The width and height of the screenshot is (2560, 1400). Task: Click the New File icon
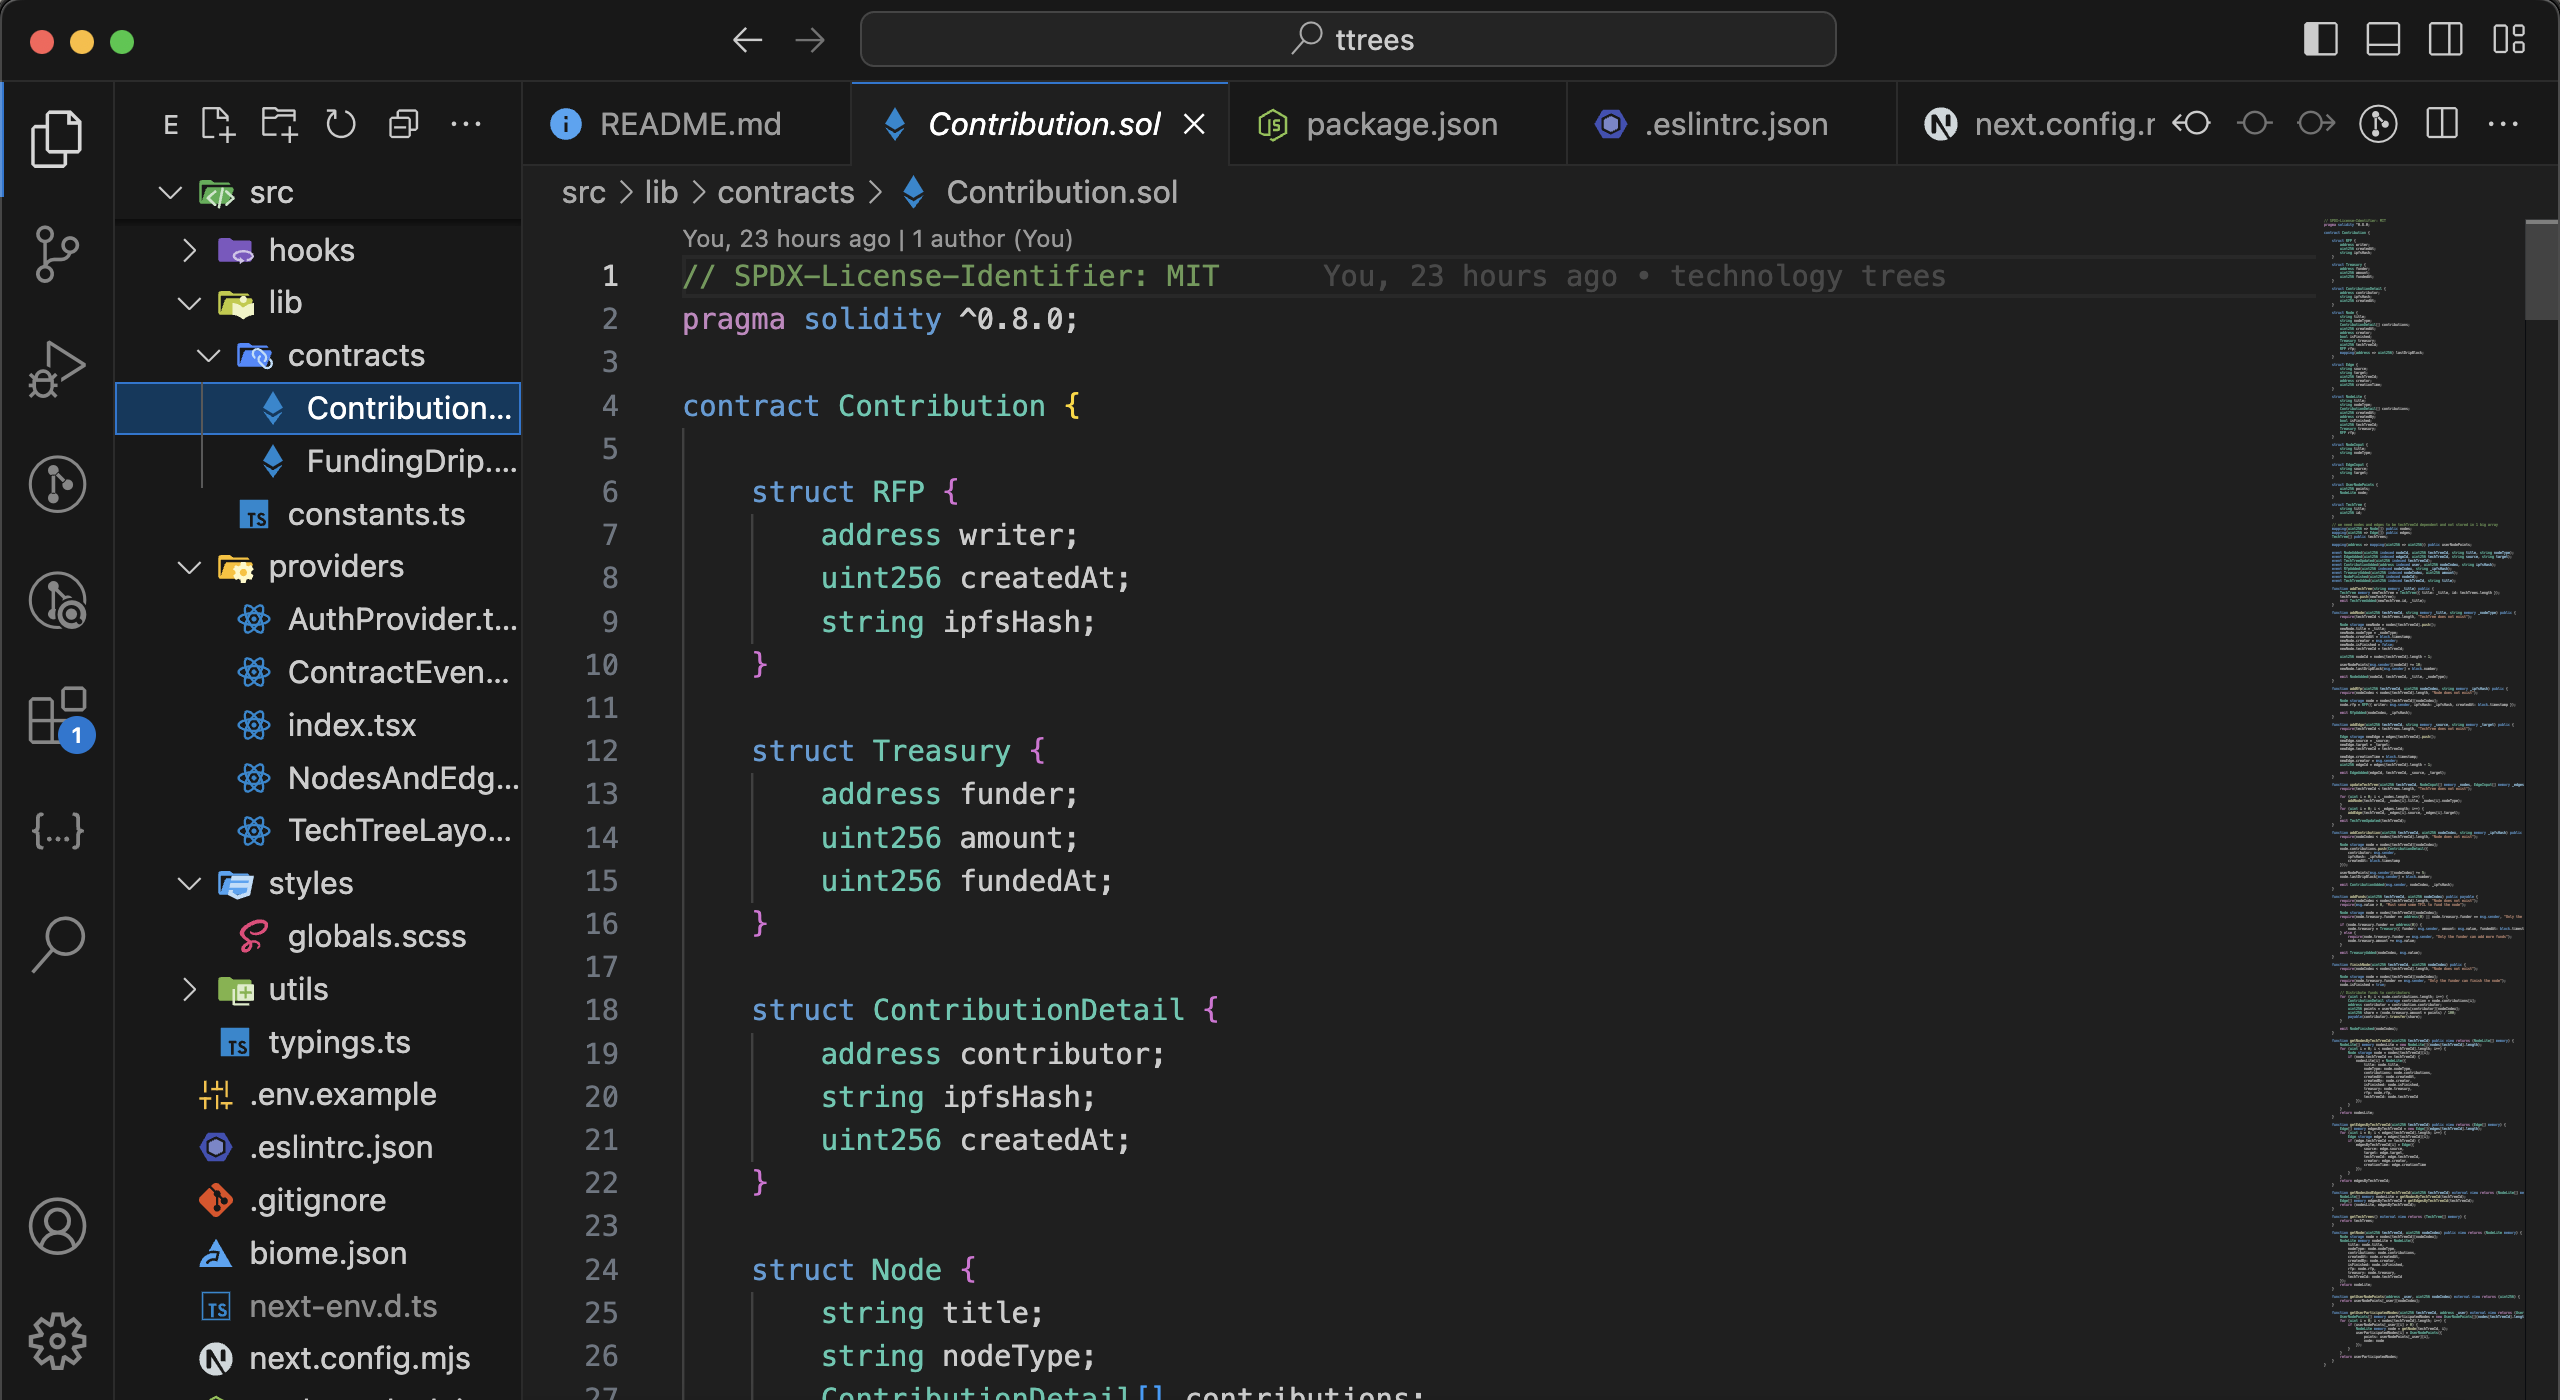tap(217, 125)
